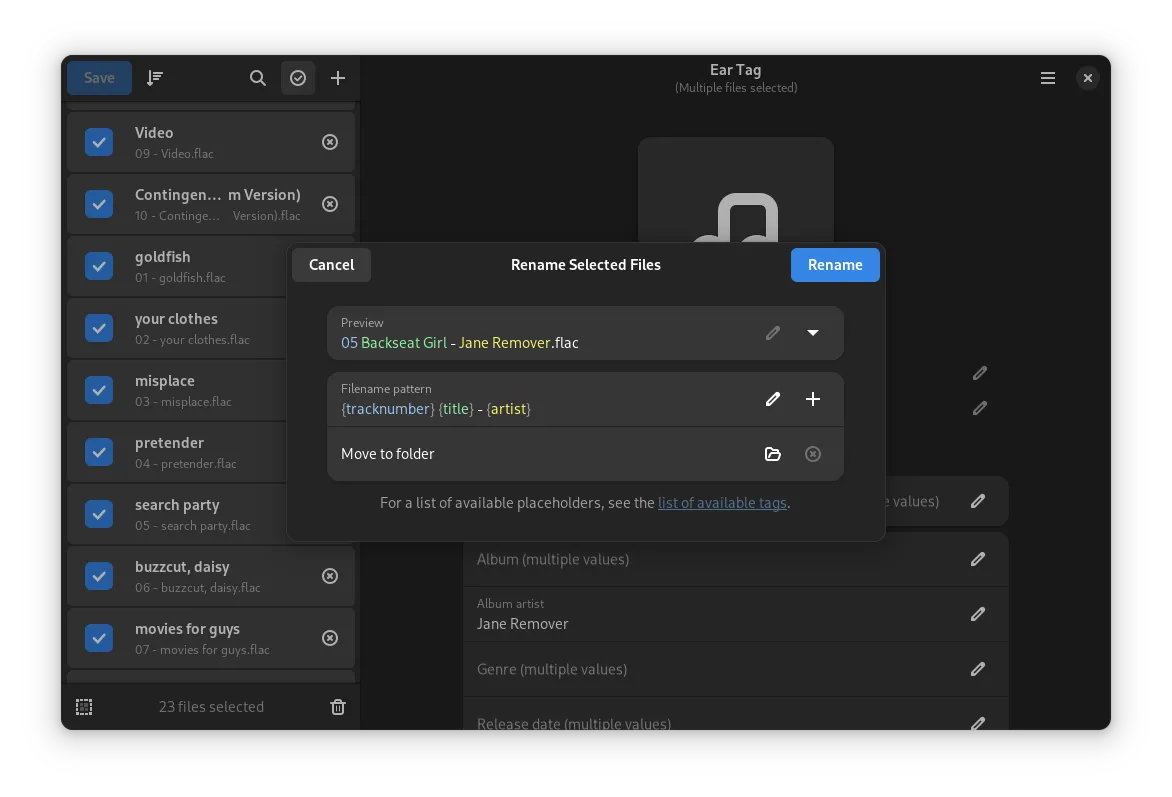Uncheck the goldfish file checkbox
Image resolution: width=1172 pixels, height=797 pixels.
click(99, 266)
